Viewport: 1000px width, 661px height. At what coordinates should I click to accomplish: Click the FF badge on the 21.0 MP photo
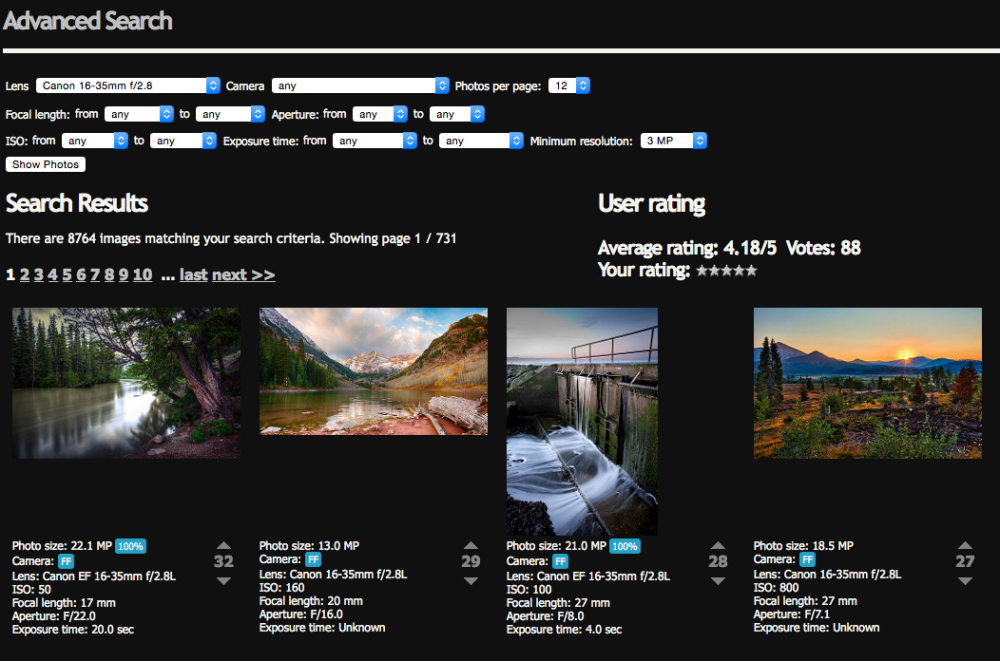[560, 561]
